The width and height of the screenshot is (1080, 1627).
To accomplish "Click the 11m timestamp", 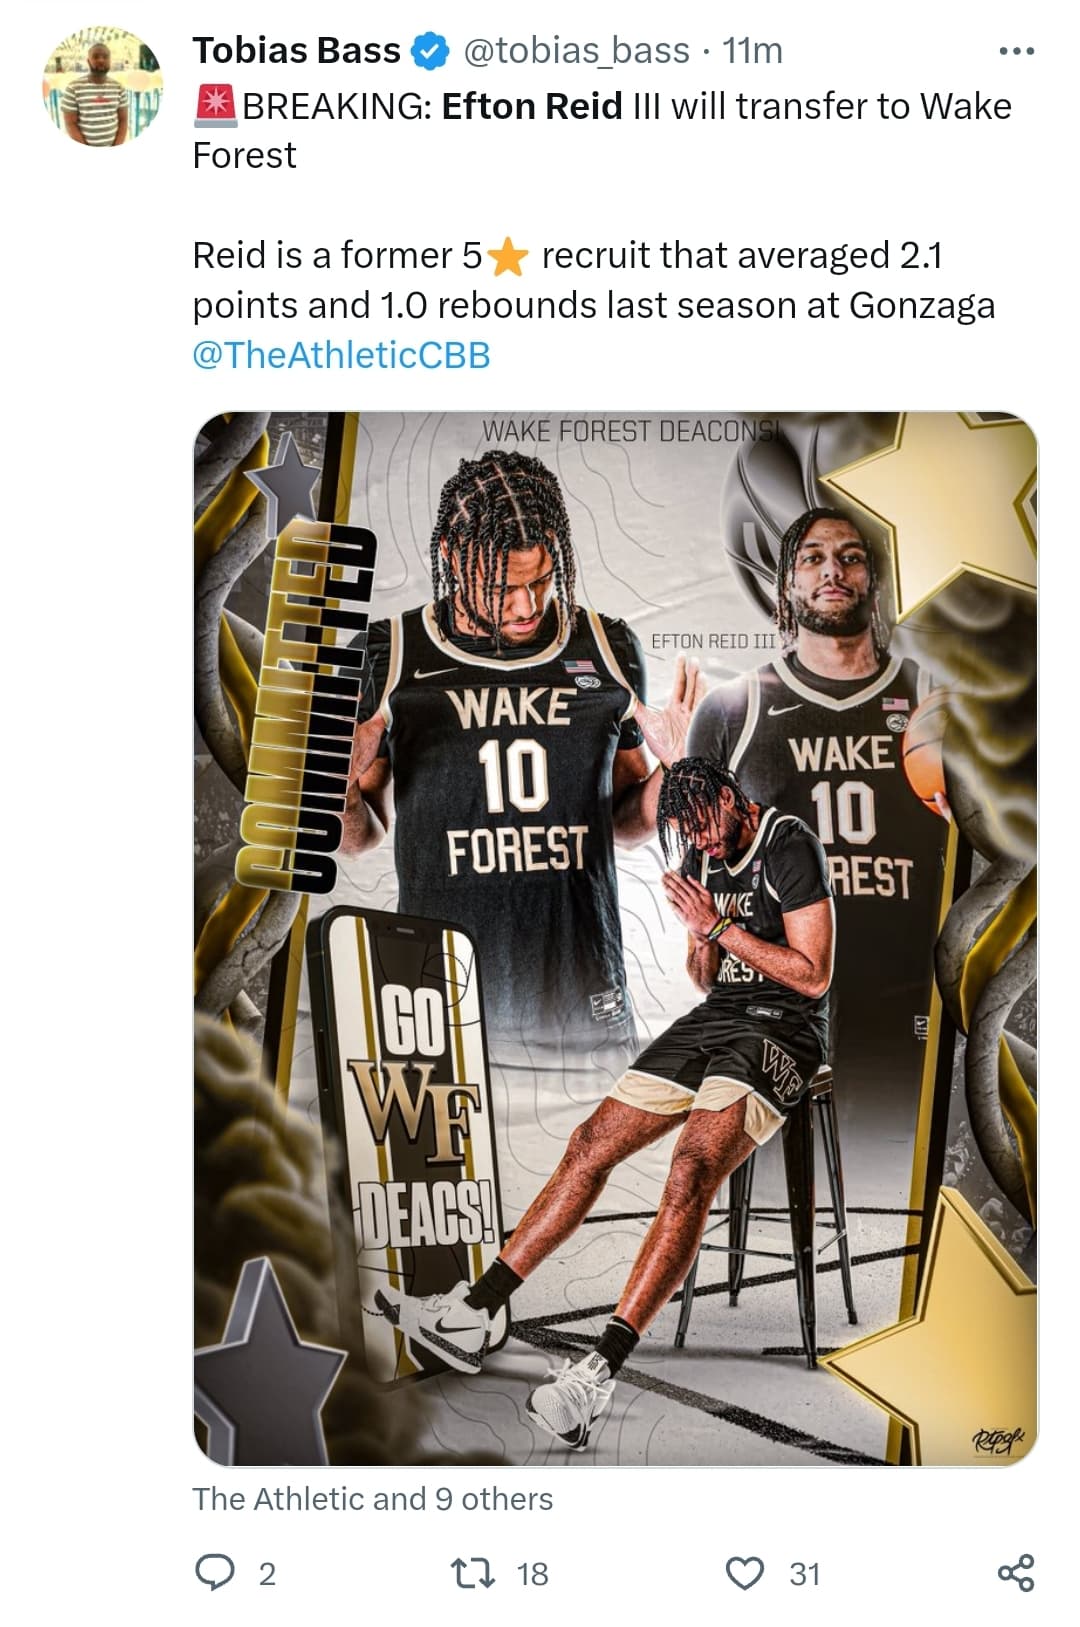I will (752, 50).
